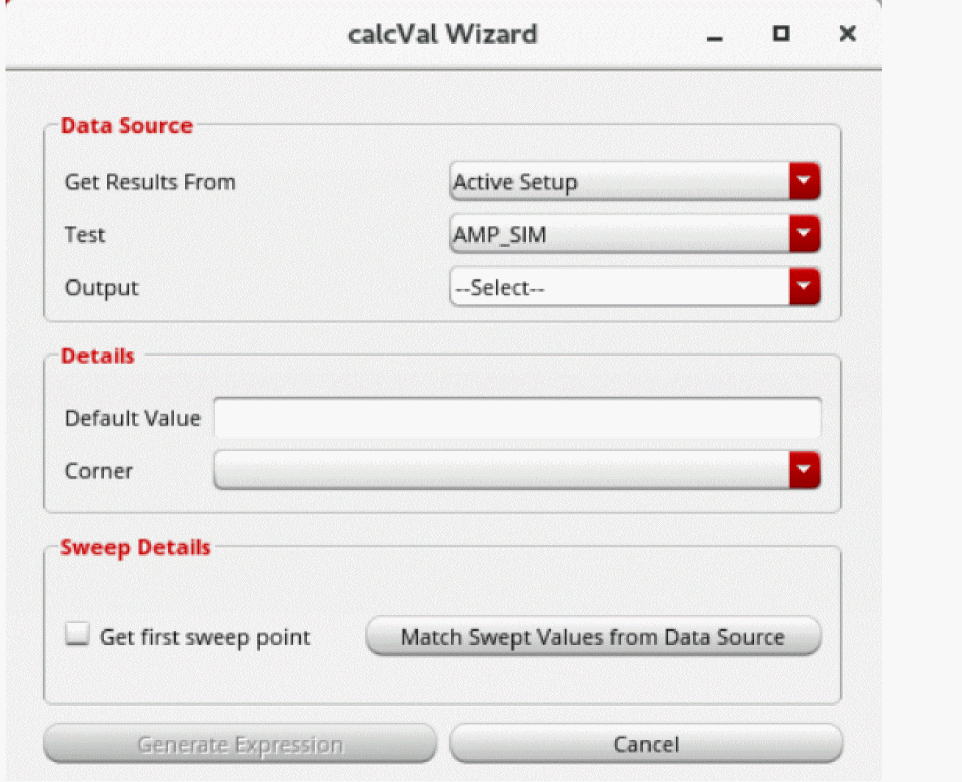962x782 pixels.
Task: Open the --Select-- Output combo box text
Action: coord(618,288)
